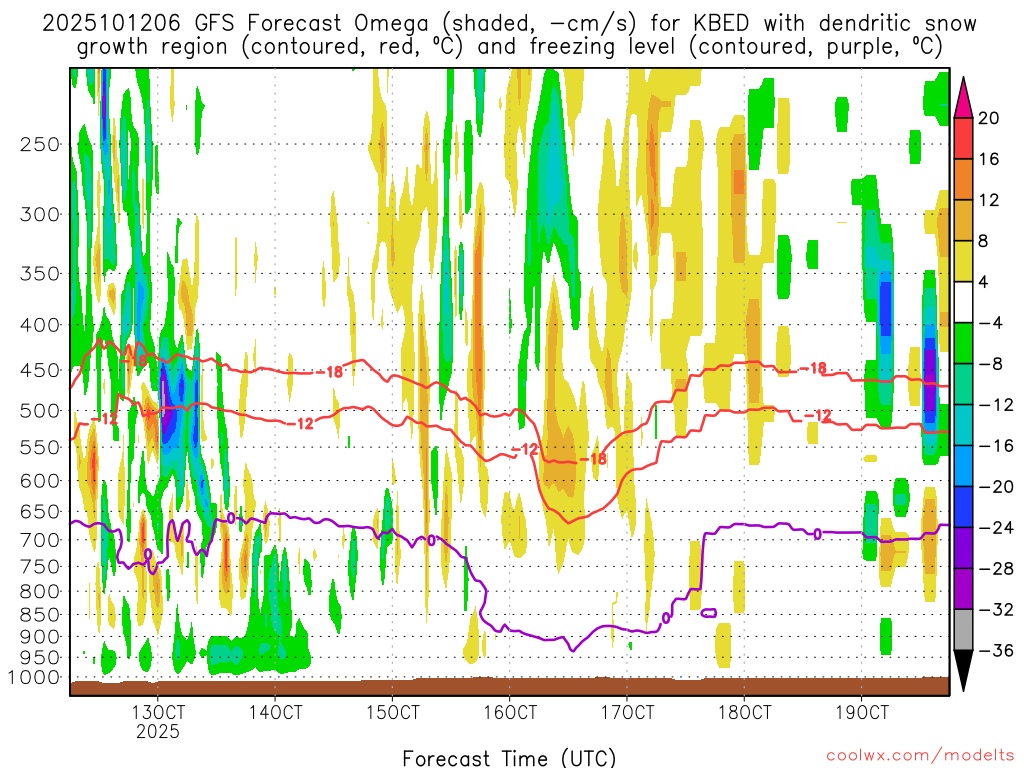Click the purple '0' freezing-level label near 190CT

click(x=818, y=534)
